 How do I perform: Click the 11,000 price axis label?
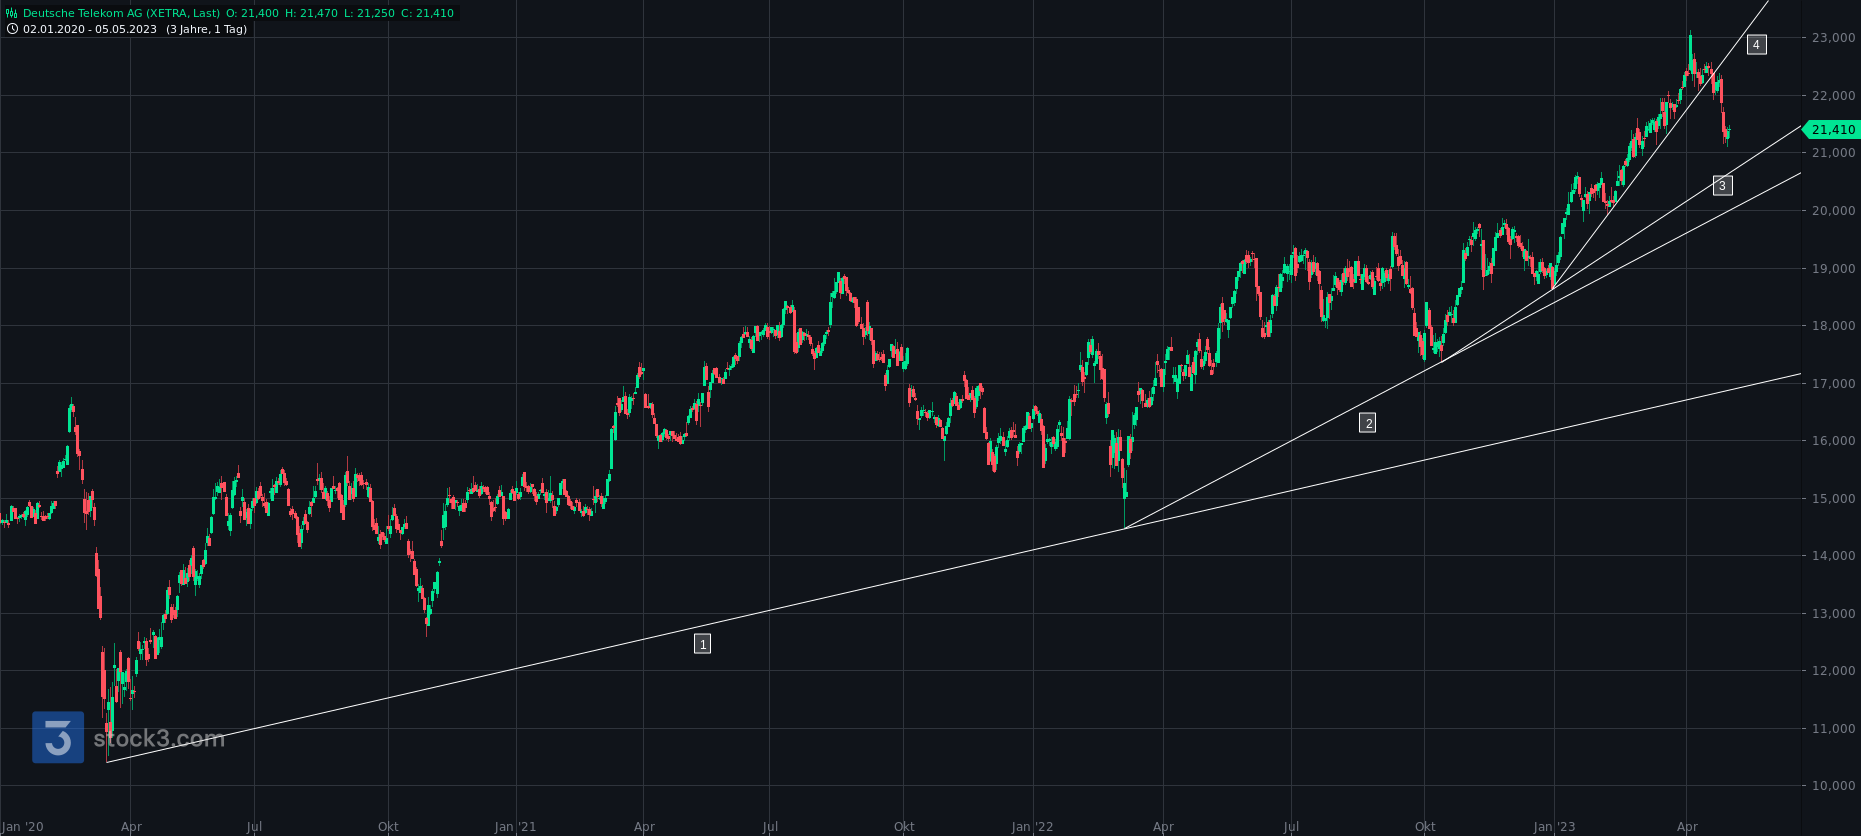1834,729
